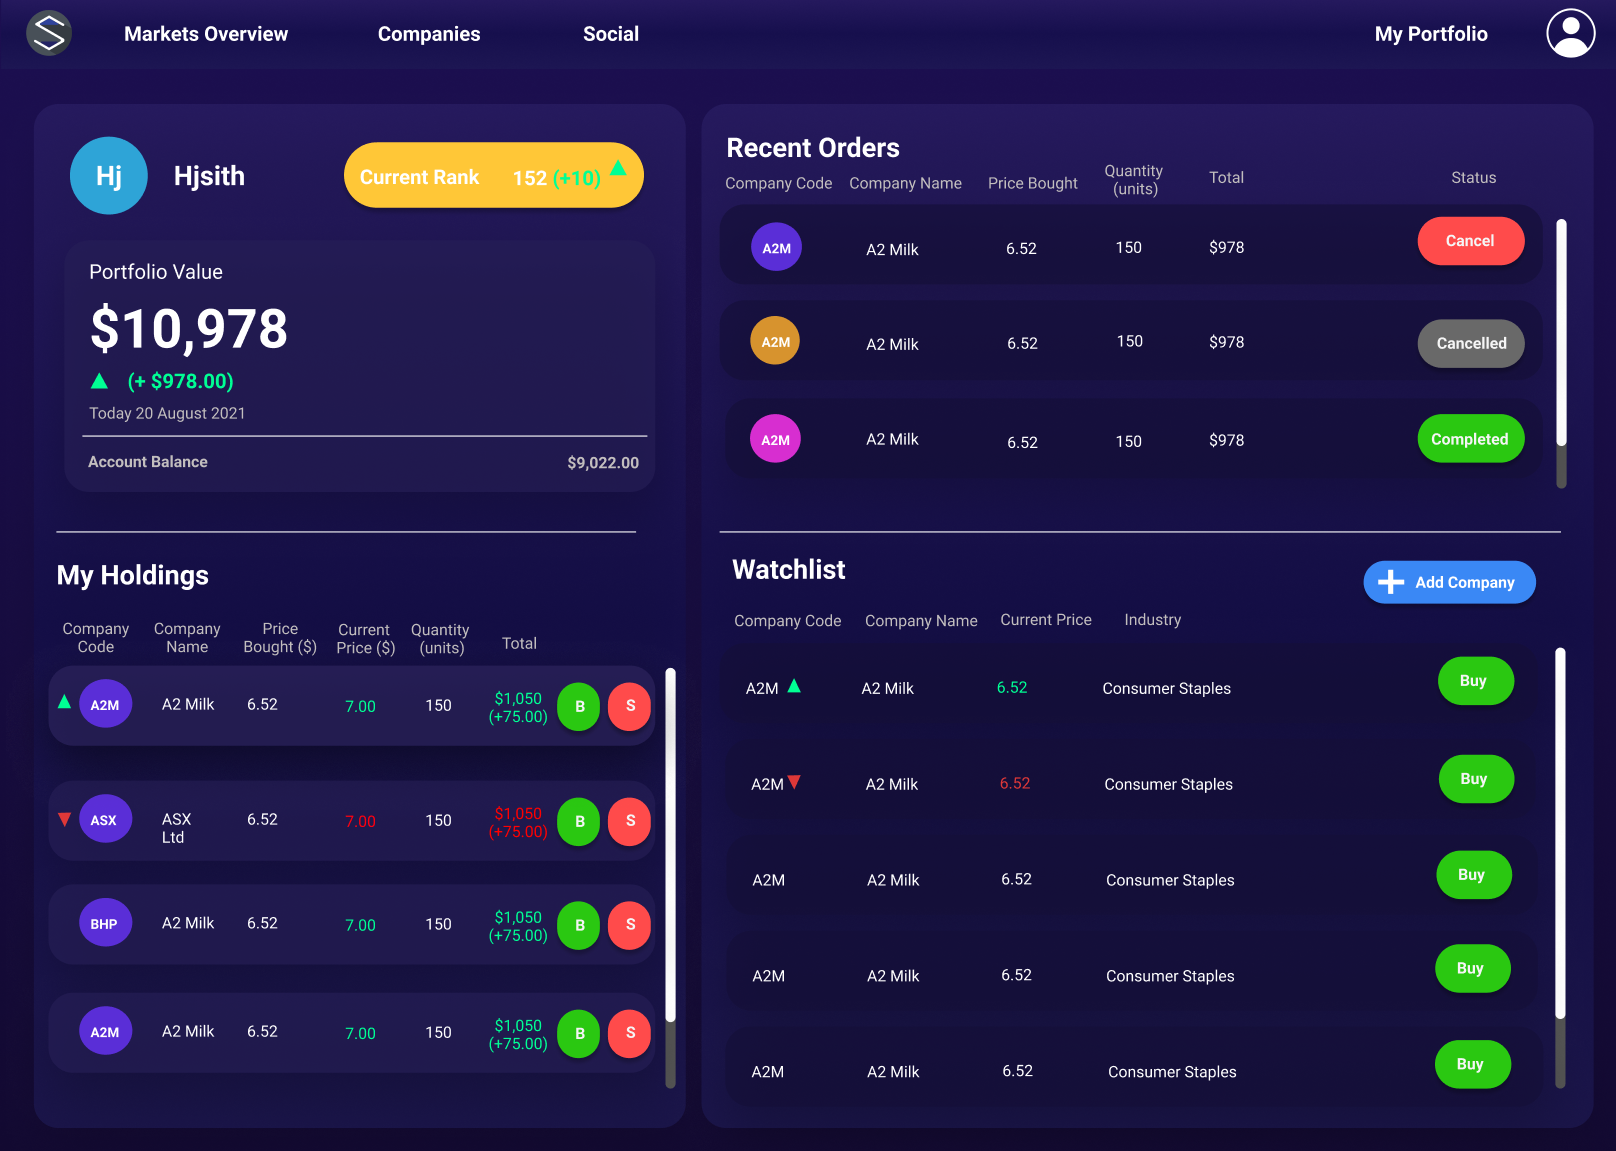Click the Recent Orders scrollbar

[x=1561, y=353]
